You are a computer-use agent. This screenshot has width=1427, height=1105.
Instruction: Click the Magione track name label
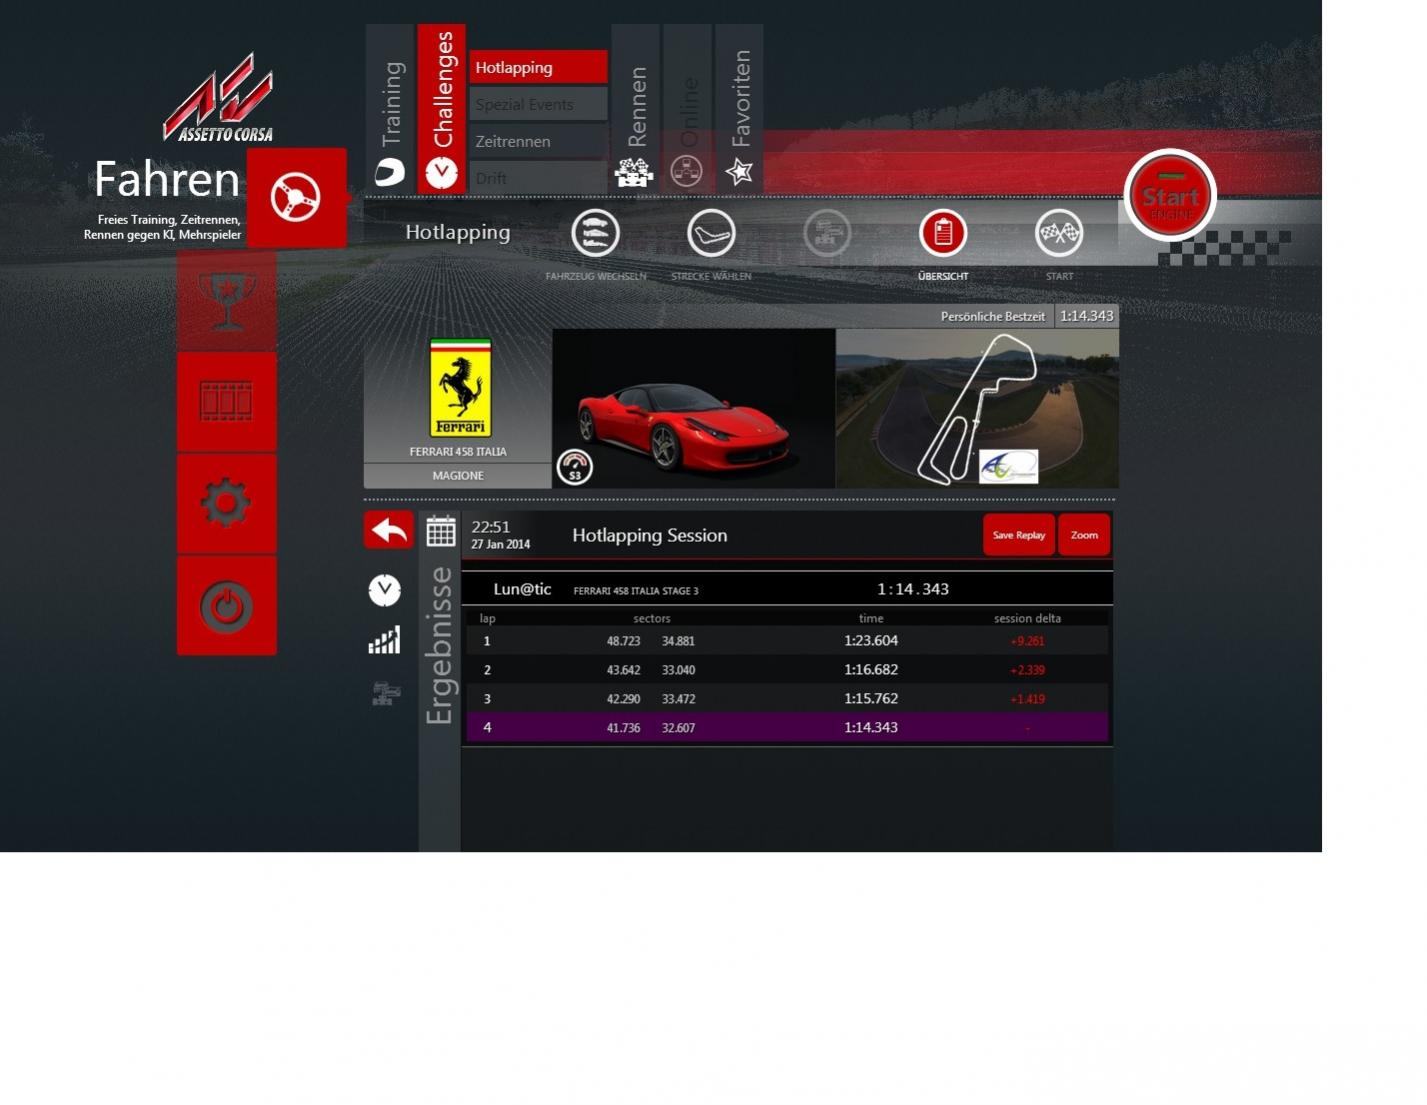click(458, 476)
